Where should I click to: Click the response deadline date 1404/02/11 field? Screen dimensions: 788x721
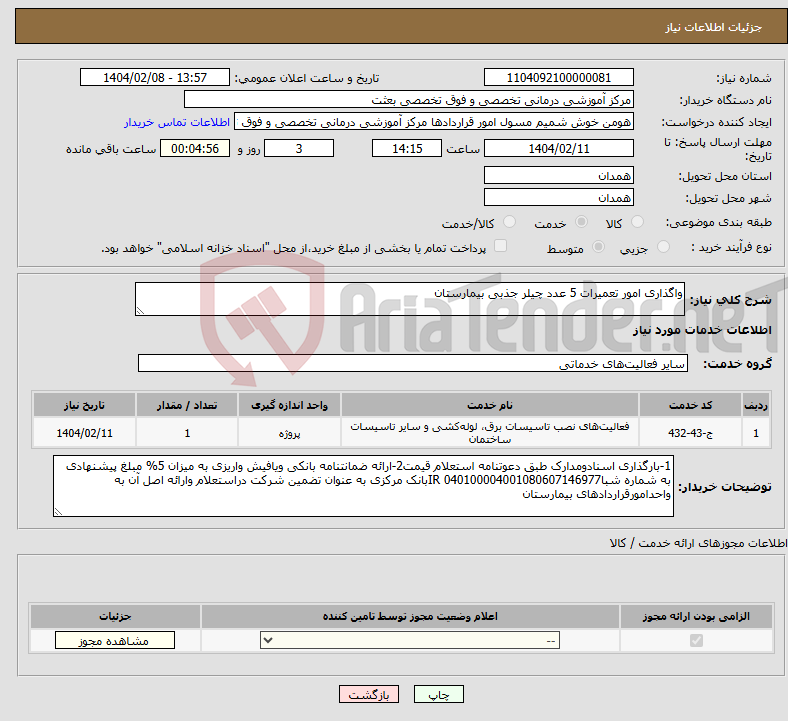point(558,148)
